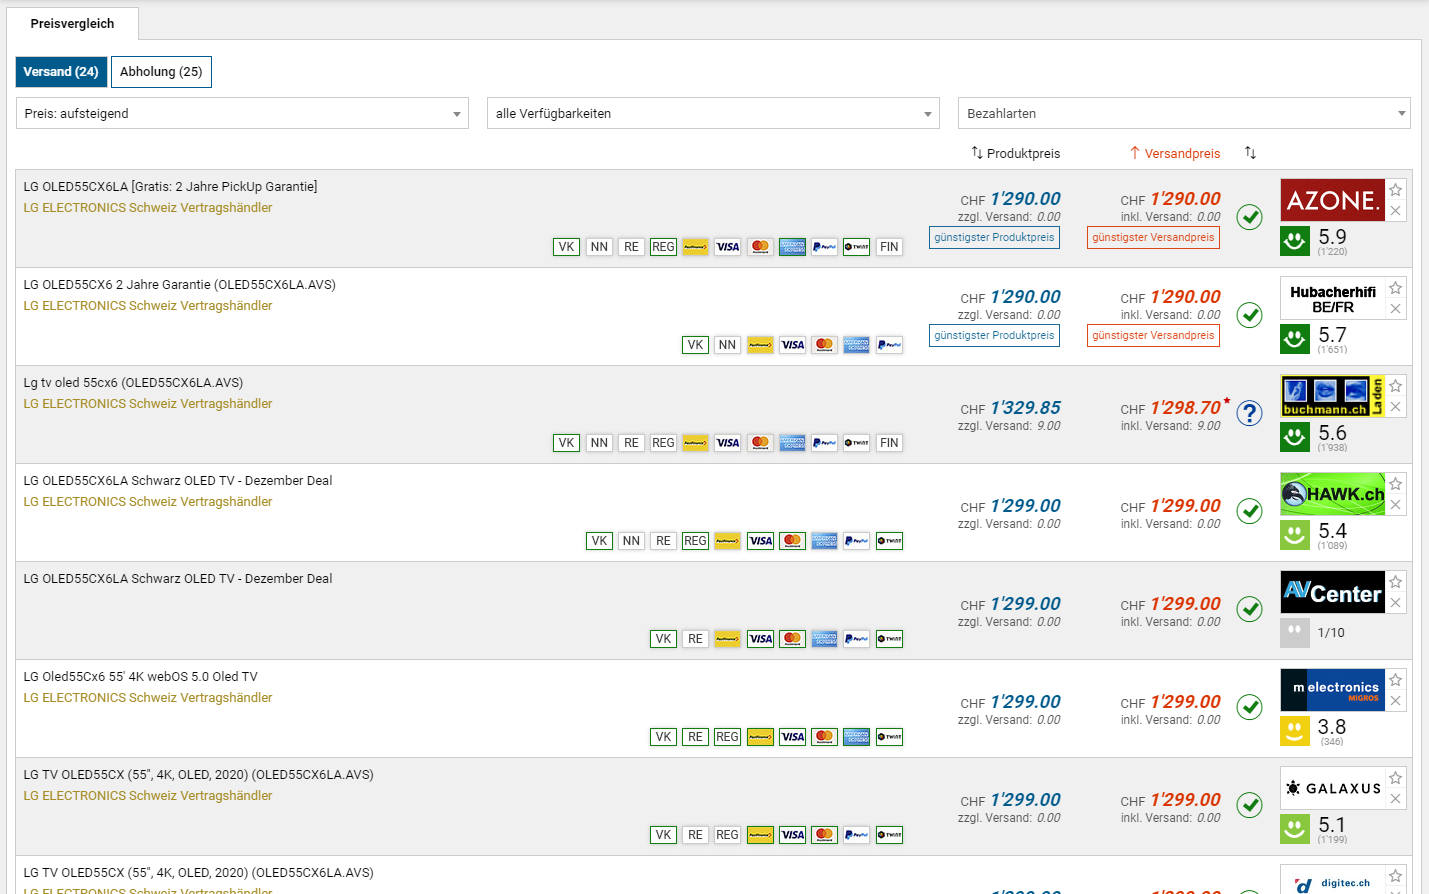Image resolution: width=1429 pixels, height=894 pixels.
Task: Switch to the Abholung (25) tab
Action: coord(161,72)
